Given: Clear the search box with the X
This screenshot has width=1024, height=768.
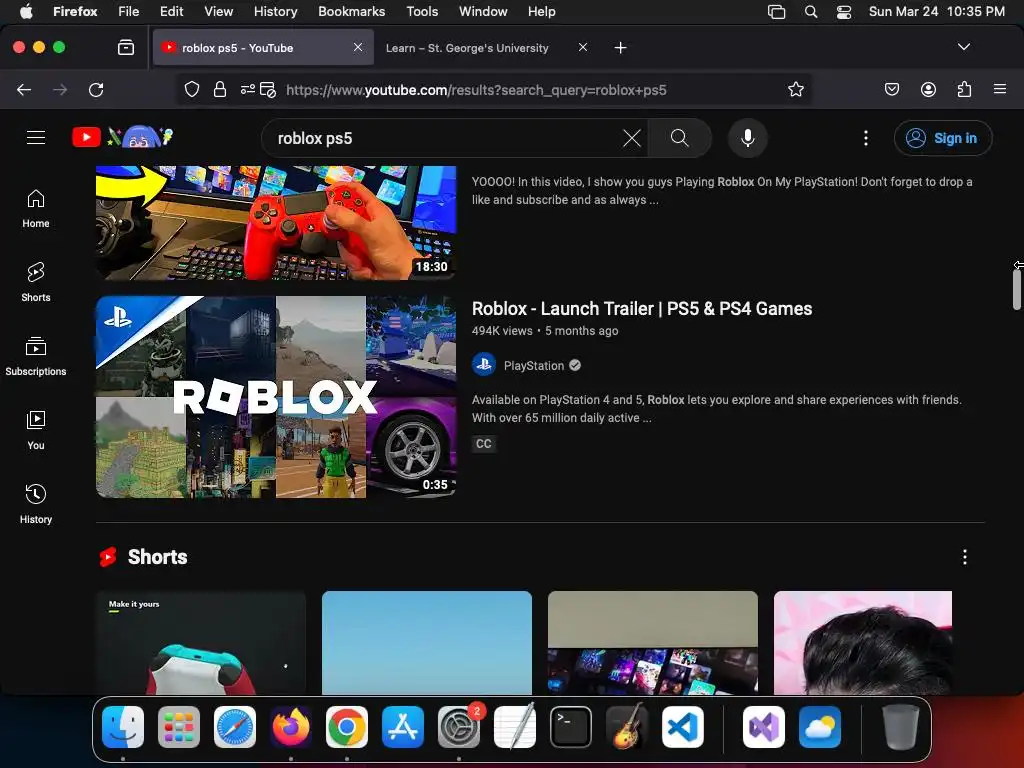Looking at the screenshot, I should [632, 138].
